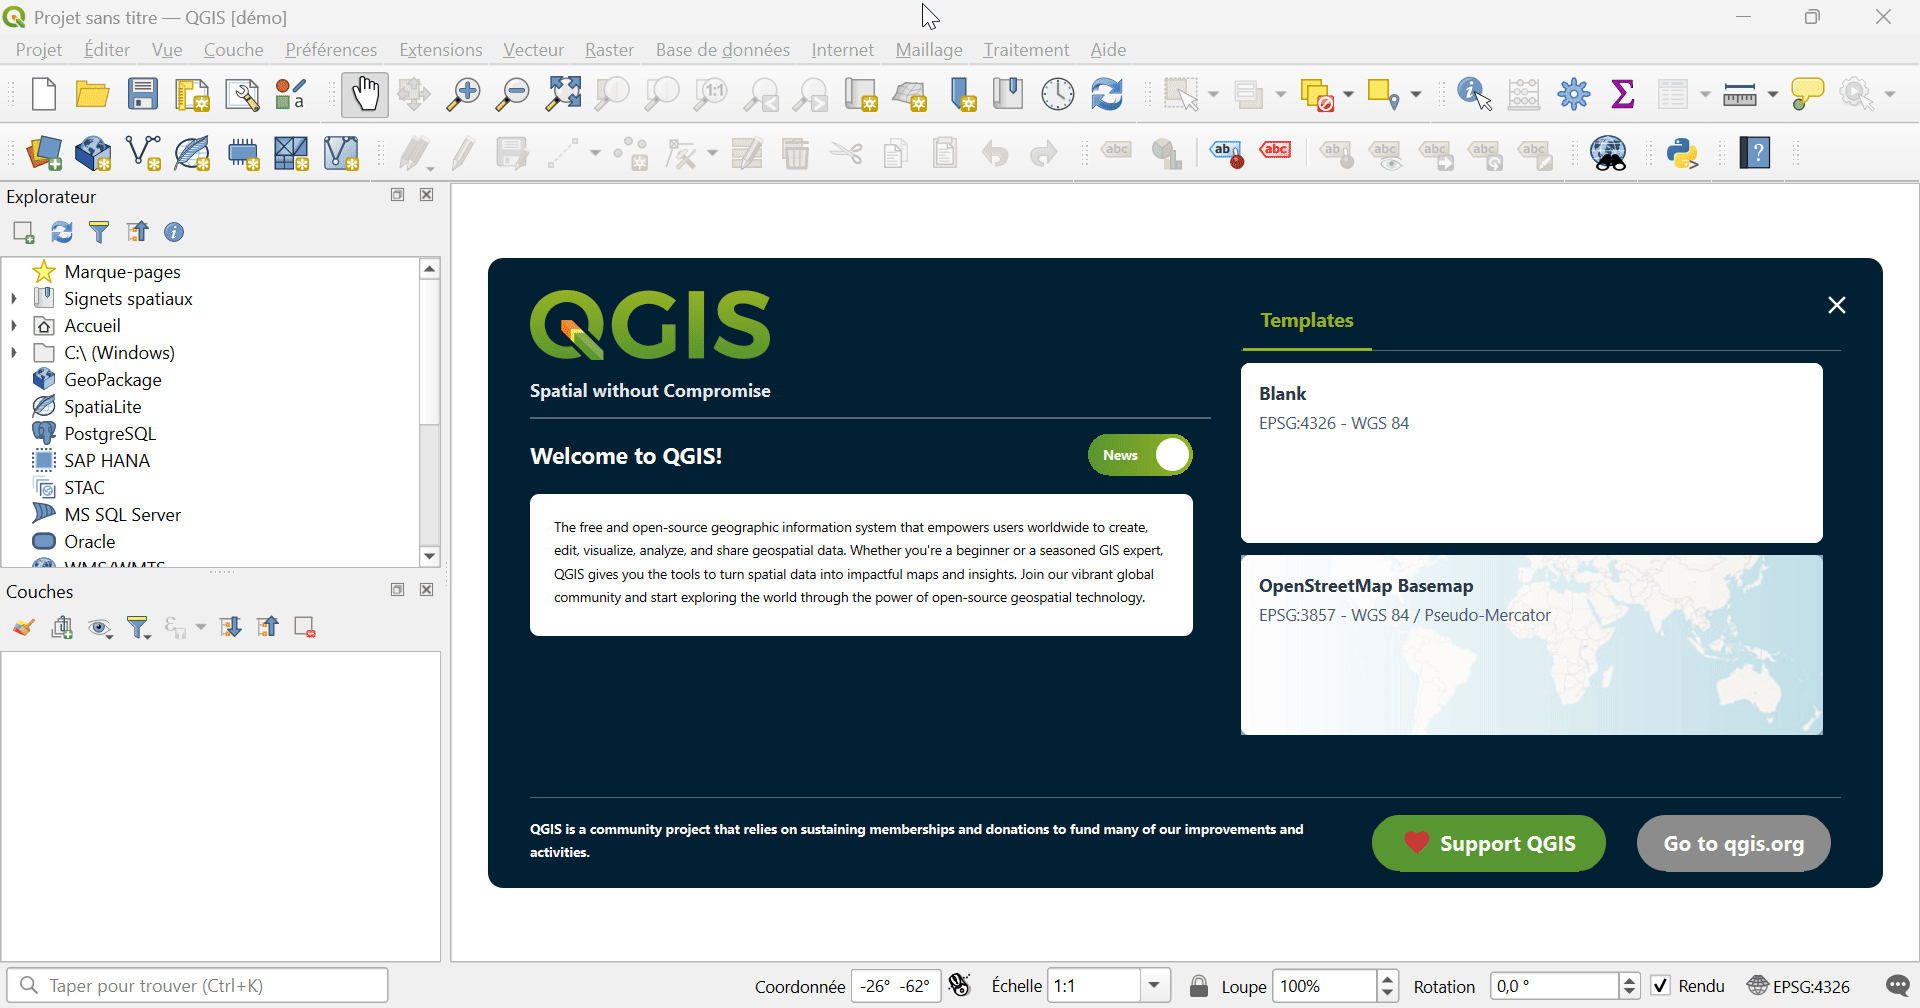
Task: Click the Zoom In magnifier tool
Action: coord(463,94)
